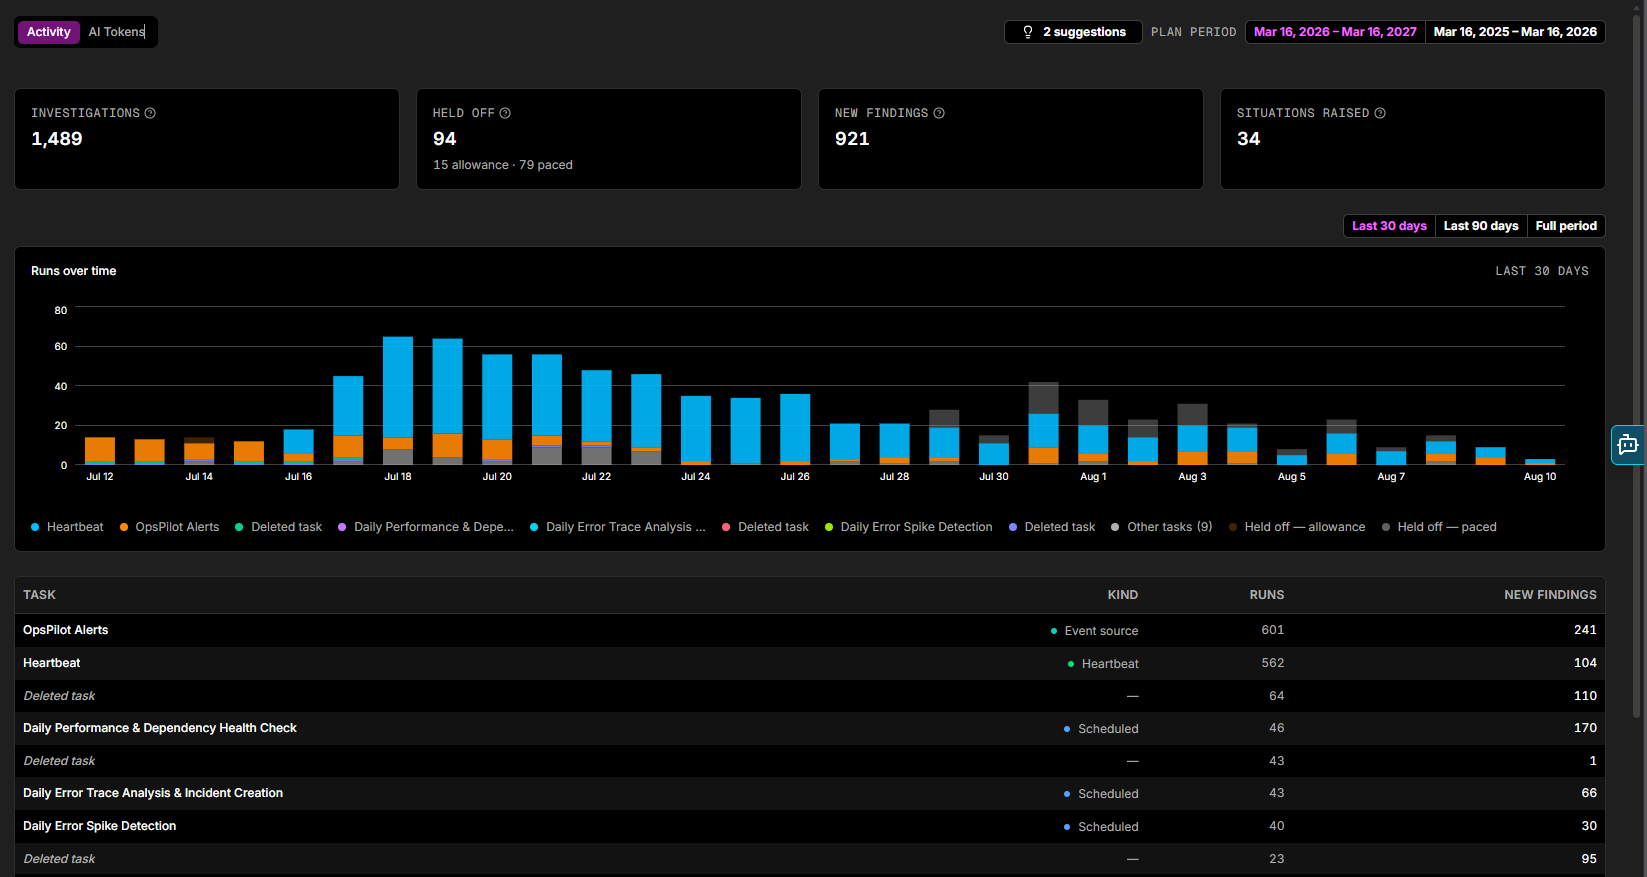
Task: Expand the Other tasks (9) legend item
Action: click(x=1161, y=527)
